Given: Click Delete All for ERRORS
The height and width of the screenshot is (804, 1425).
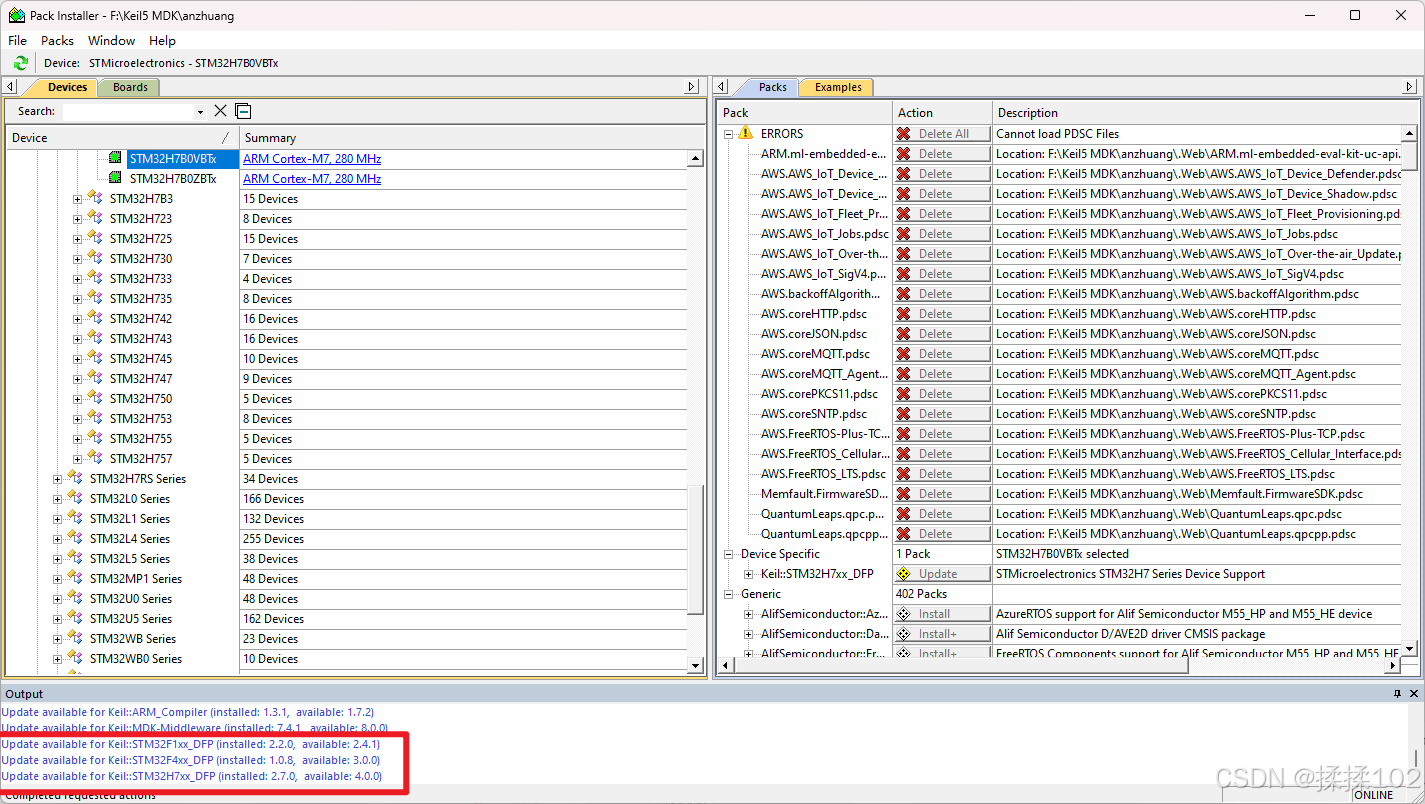Looking at the screenshot, I should point(942,133).
